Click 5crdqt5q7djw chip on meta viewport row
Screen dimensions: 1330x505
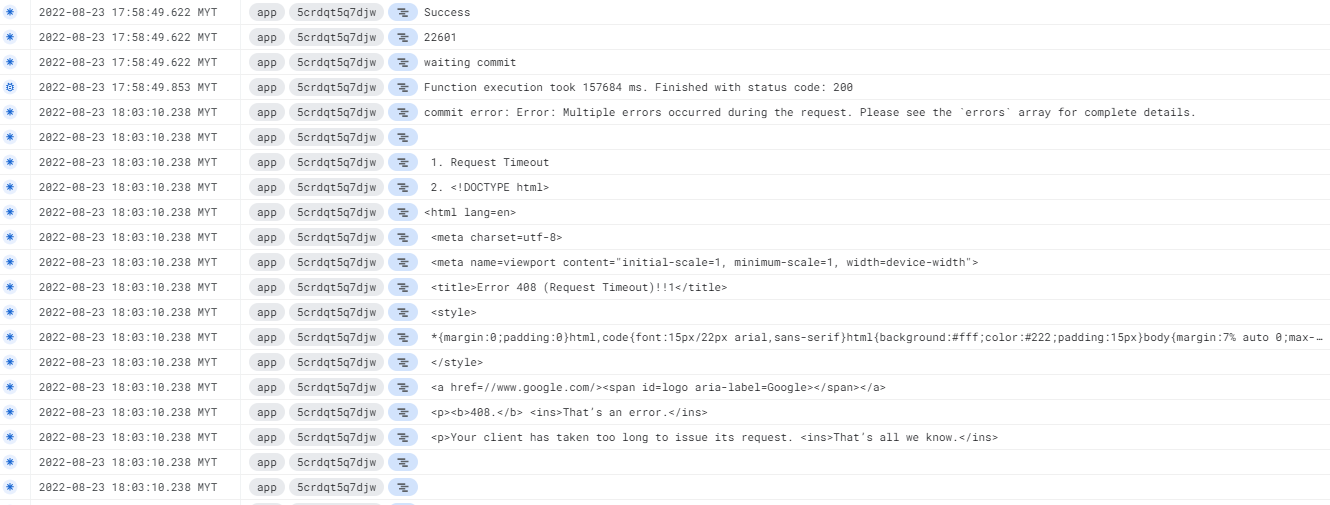point(336,262)
